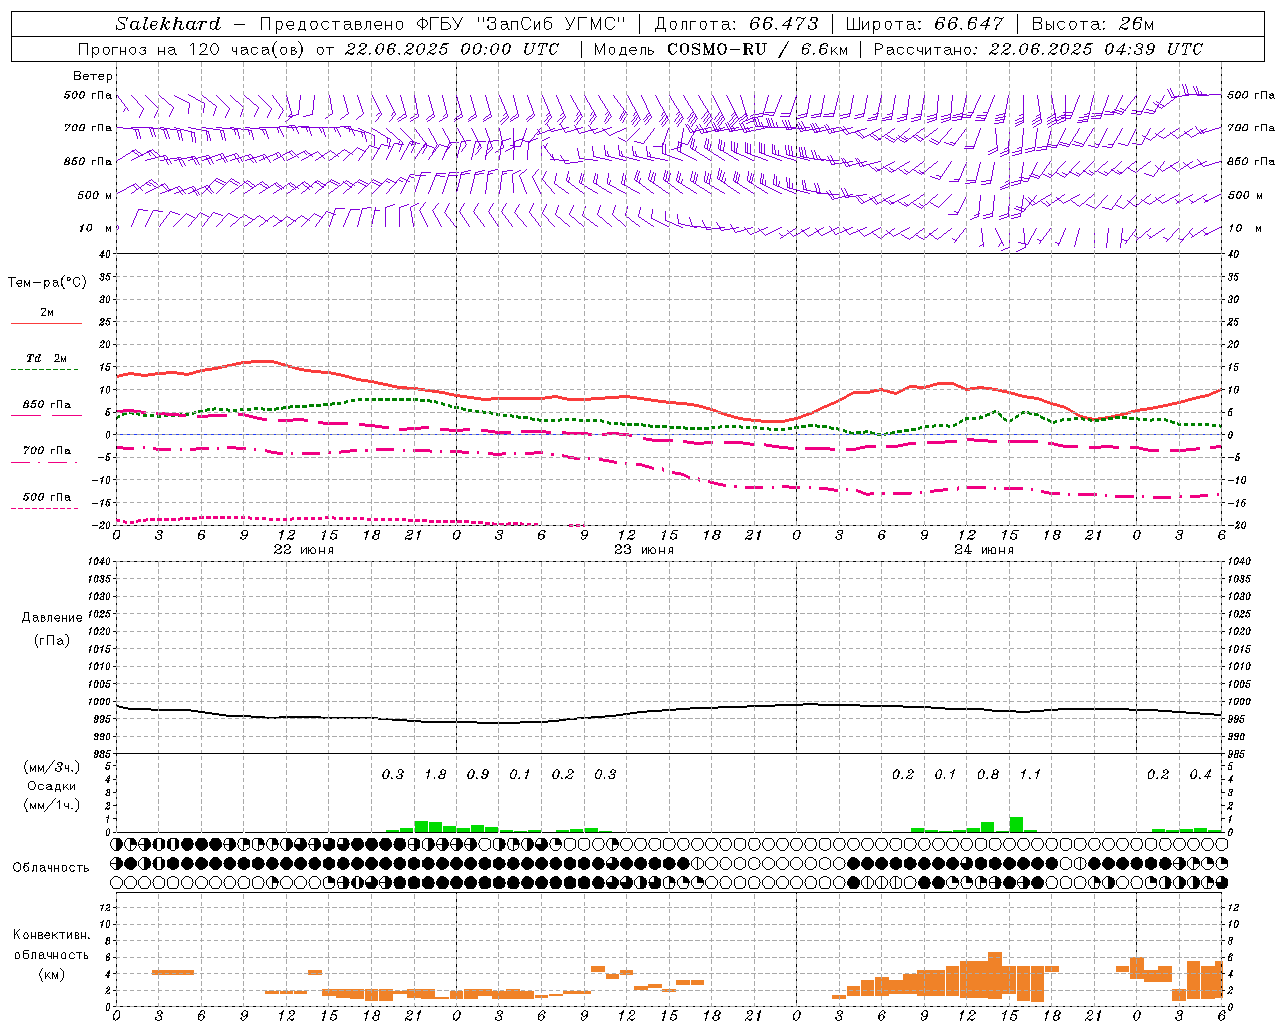This screenshot has height=1024, width=1280.
Task: Click the 0.9 precipitation value
Action: (478, 774)
